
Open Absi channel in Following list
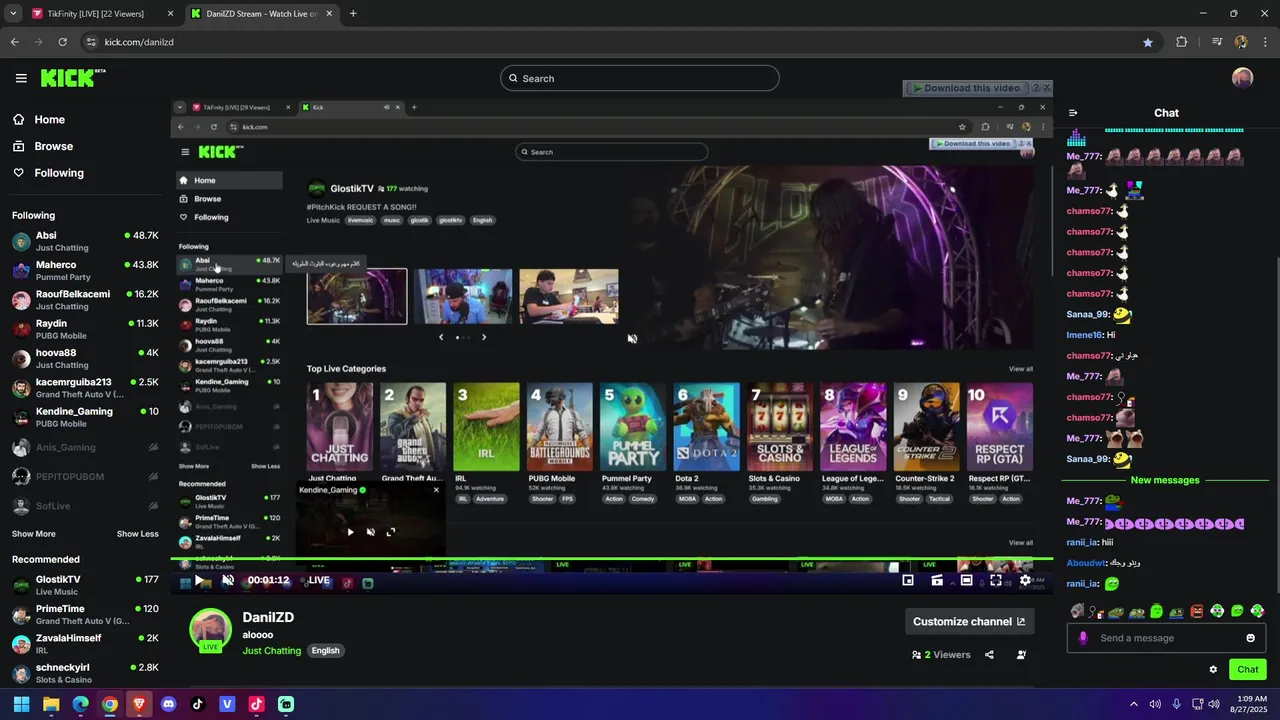pyautogui.click(x=85, y=241)
